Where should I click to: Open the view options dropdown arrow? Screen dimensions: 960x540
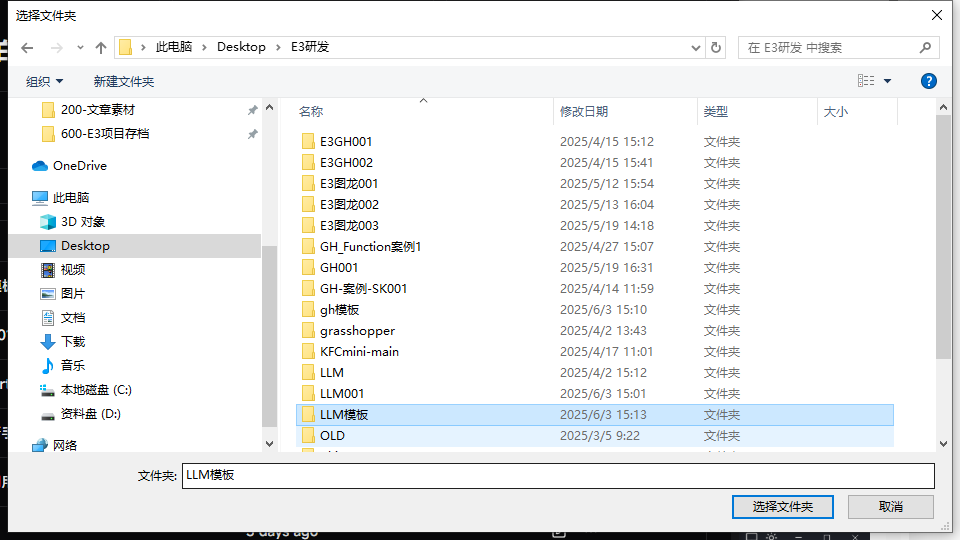click(x=887, y=81)
